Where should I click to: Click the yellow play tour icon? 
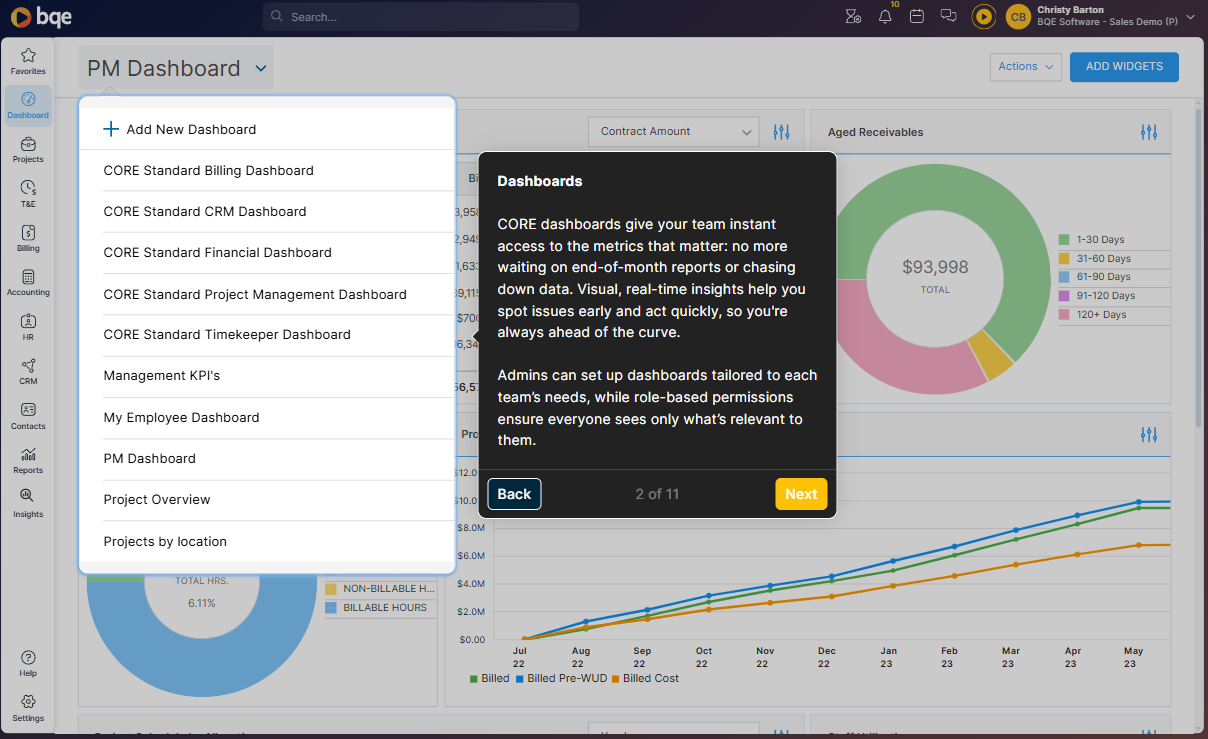coord(984,16)
